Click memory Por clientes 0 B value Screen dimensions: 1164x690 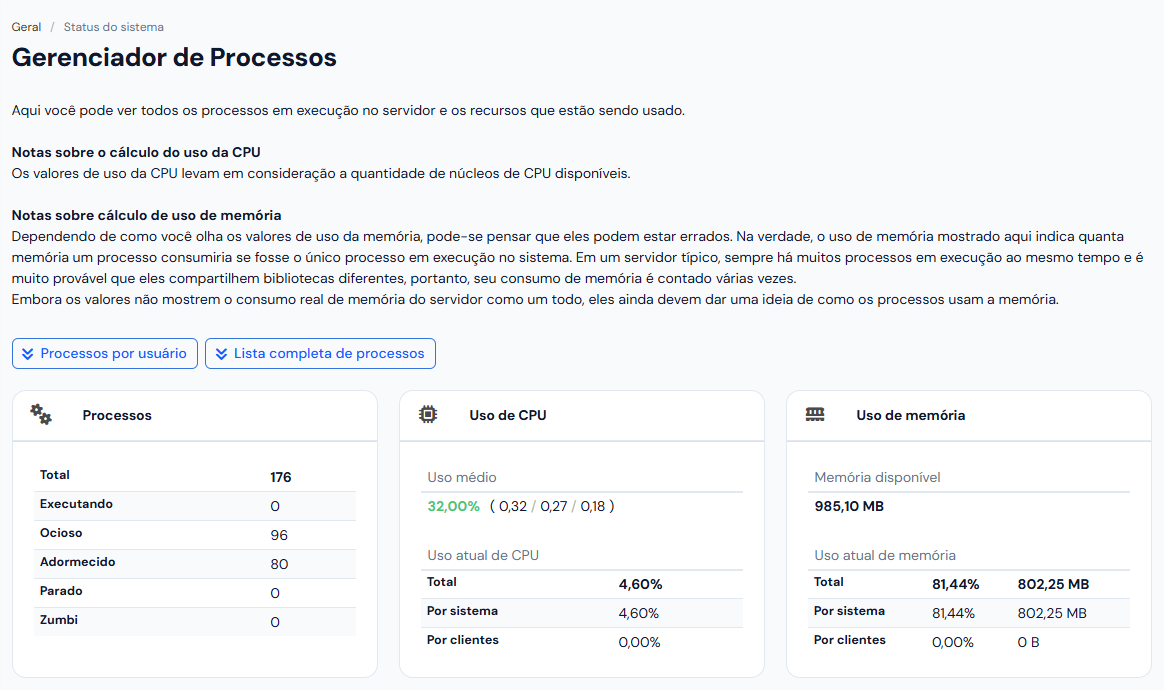(1028, 642)
